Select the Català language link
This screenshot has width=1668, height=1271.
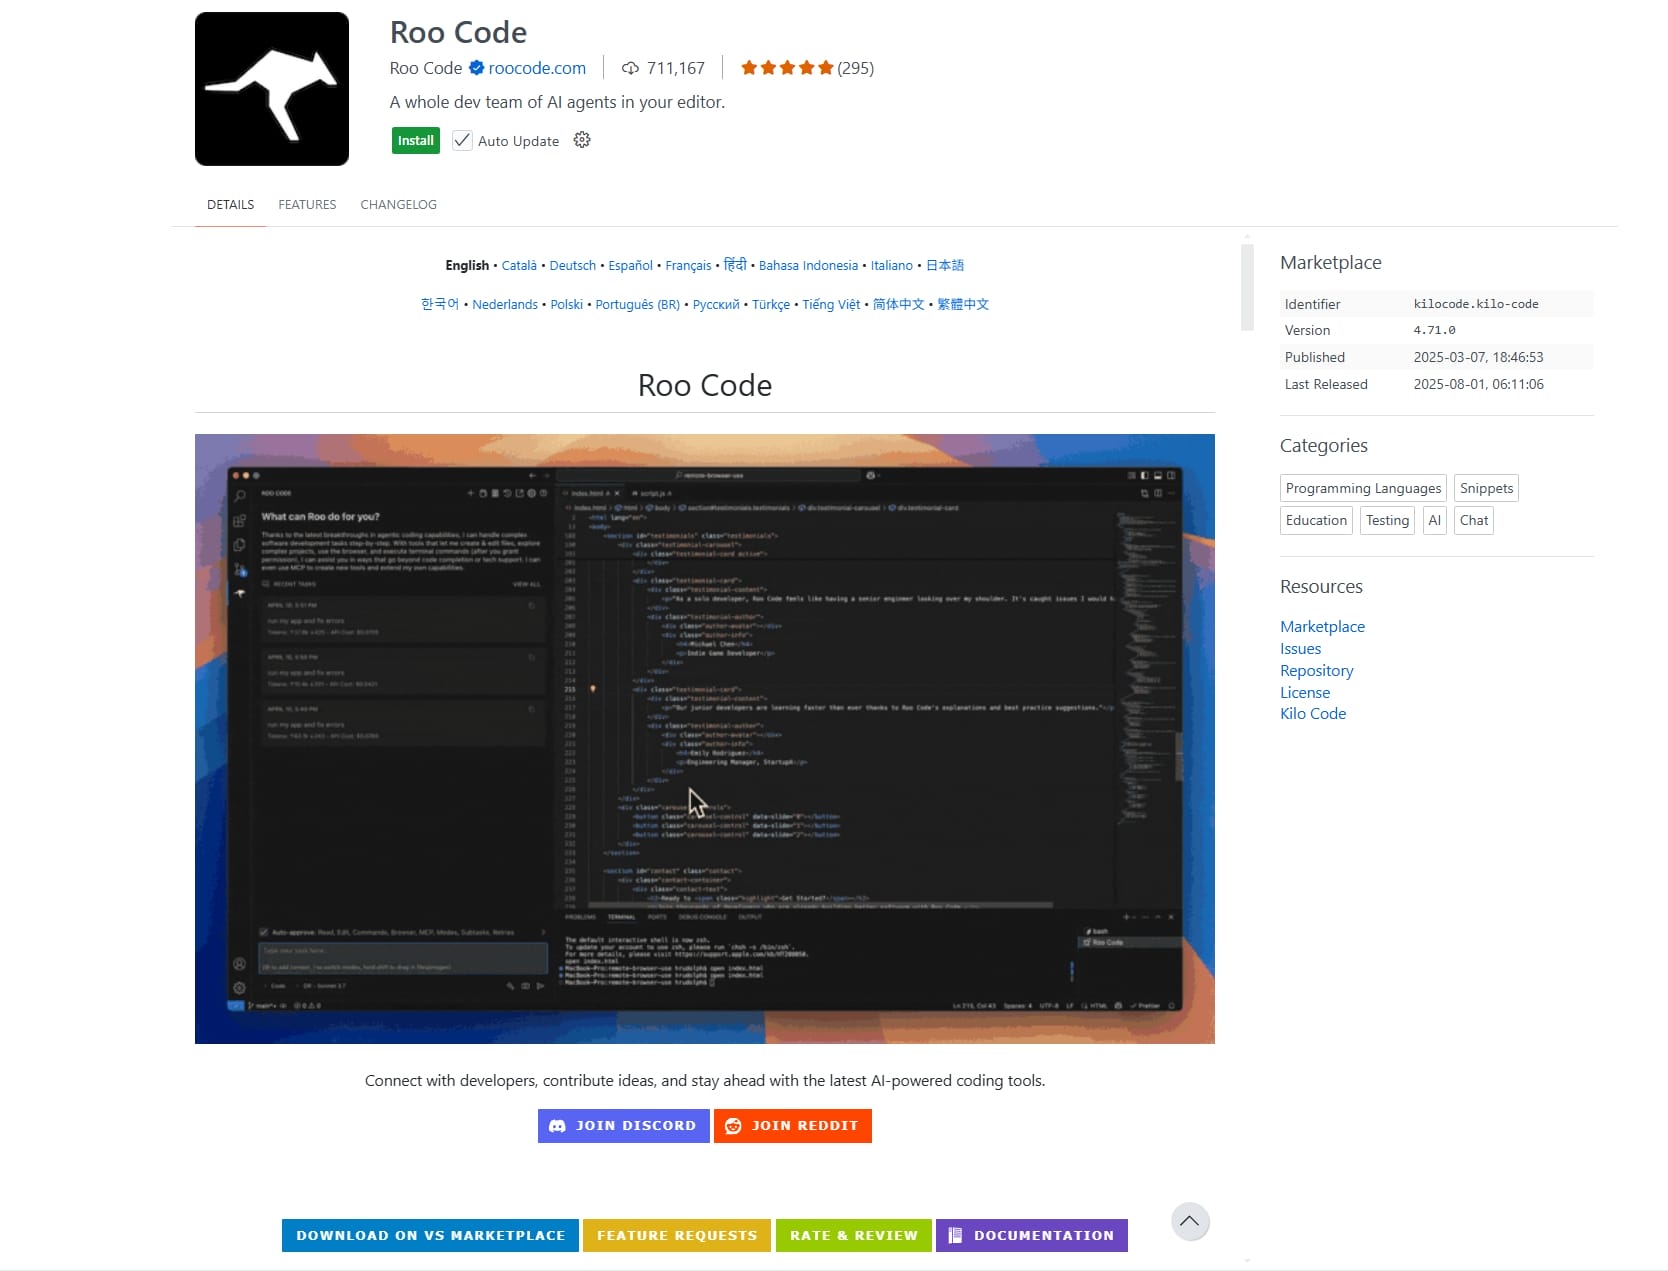(x=519, y=266)
